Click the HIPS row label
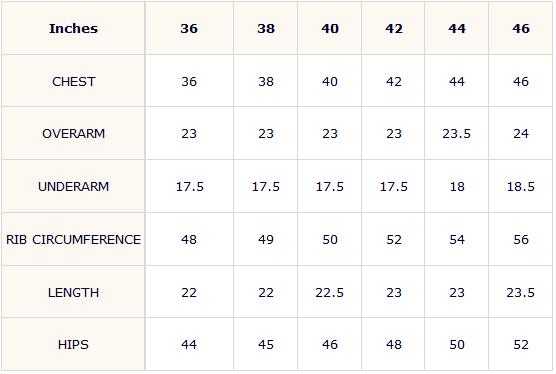 coord(73,344)
